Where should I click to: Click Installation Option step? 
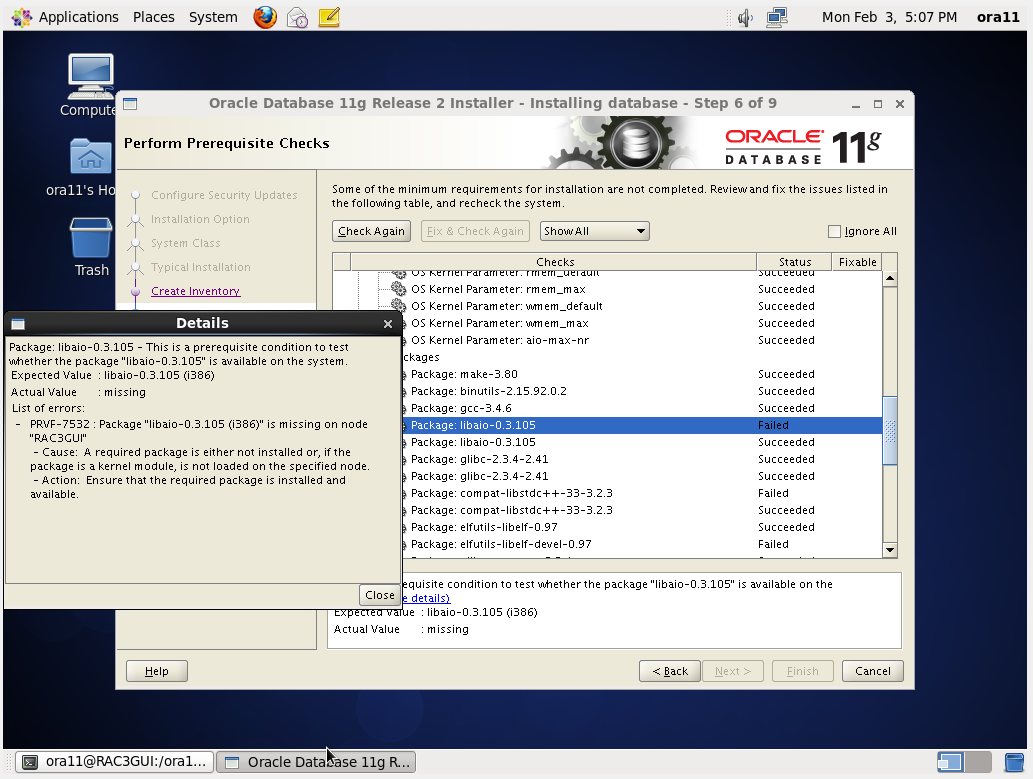pyautogui.click(x=200, y=219)
